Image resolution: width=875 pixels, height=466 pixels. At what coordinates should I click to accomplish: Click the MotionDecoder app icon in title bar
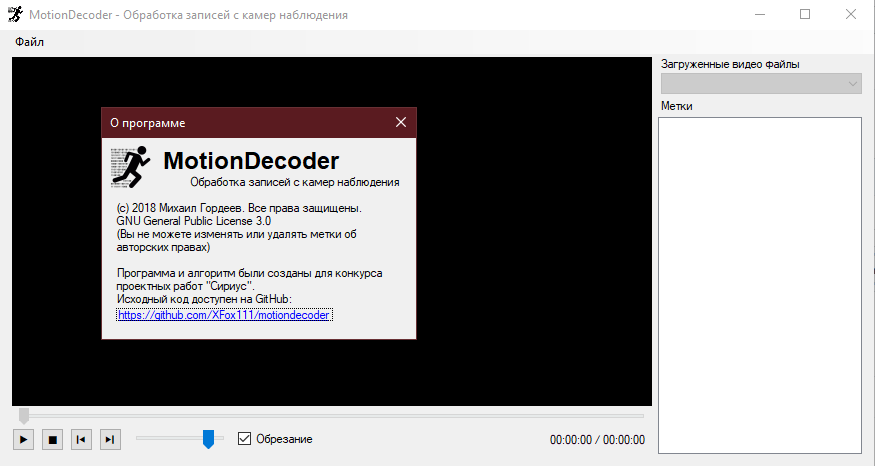15,15
